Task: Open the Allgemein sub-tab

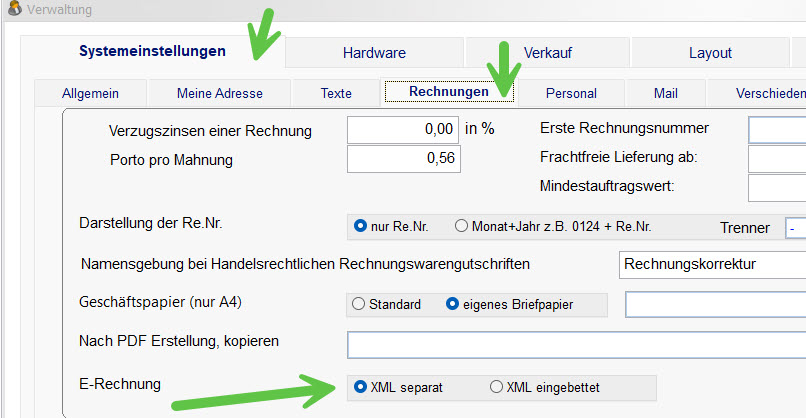Action: 90,94
